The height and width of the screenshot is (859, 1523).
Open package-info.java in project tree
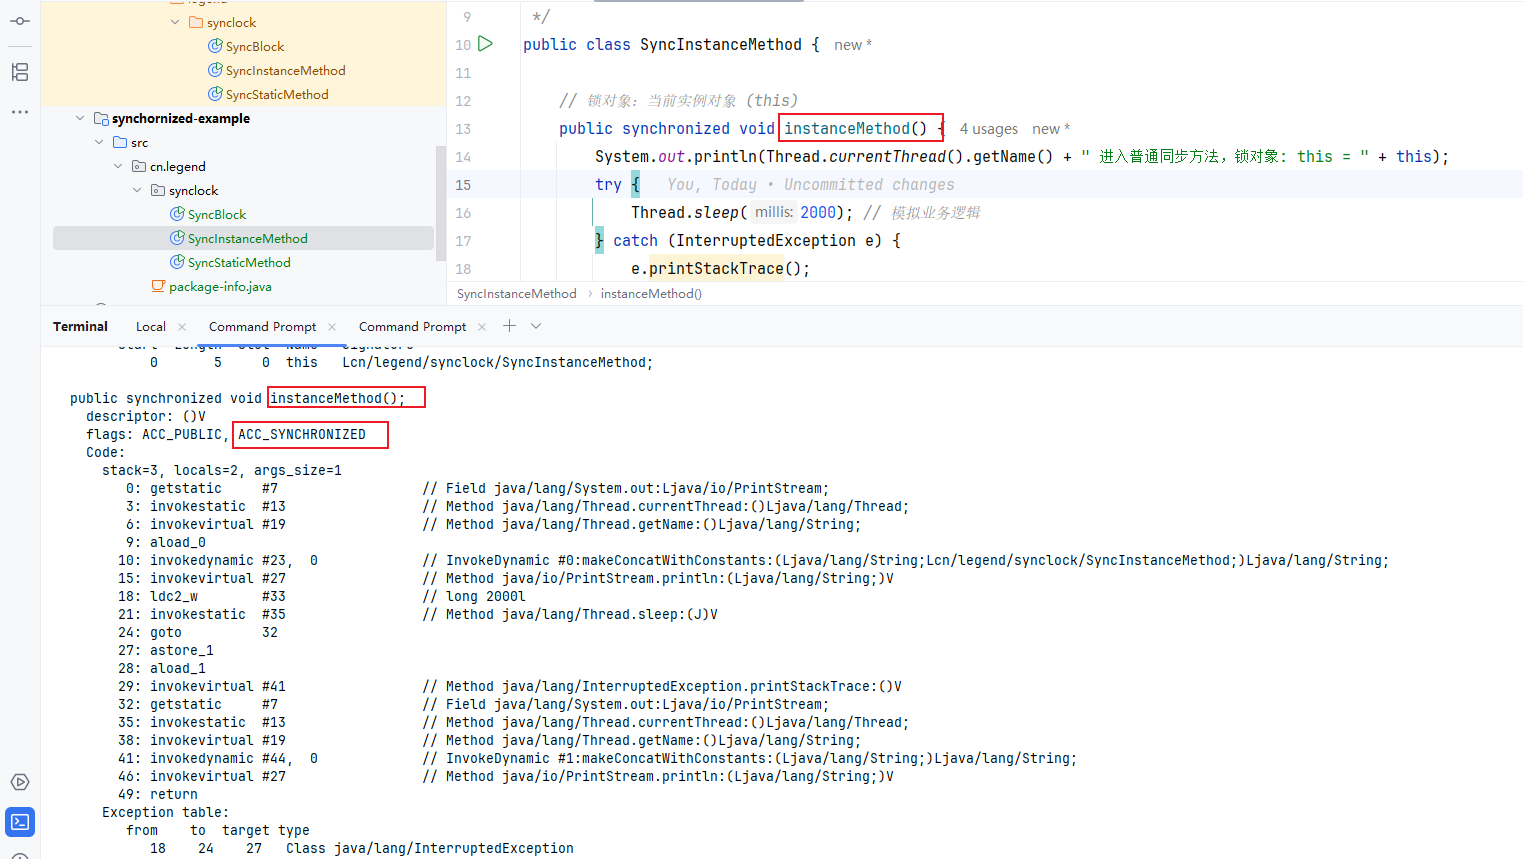tap(220, 286)
